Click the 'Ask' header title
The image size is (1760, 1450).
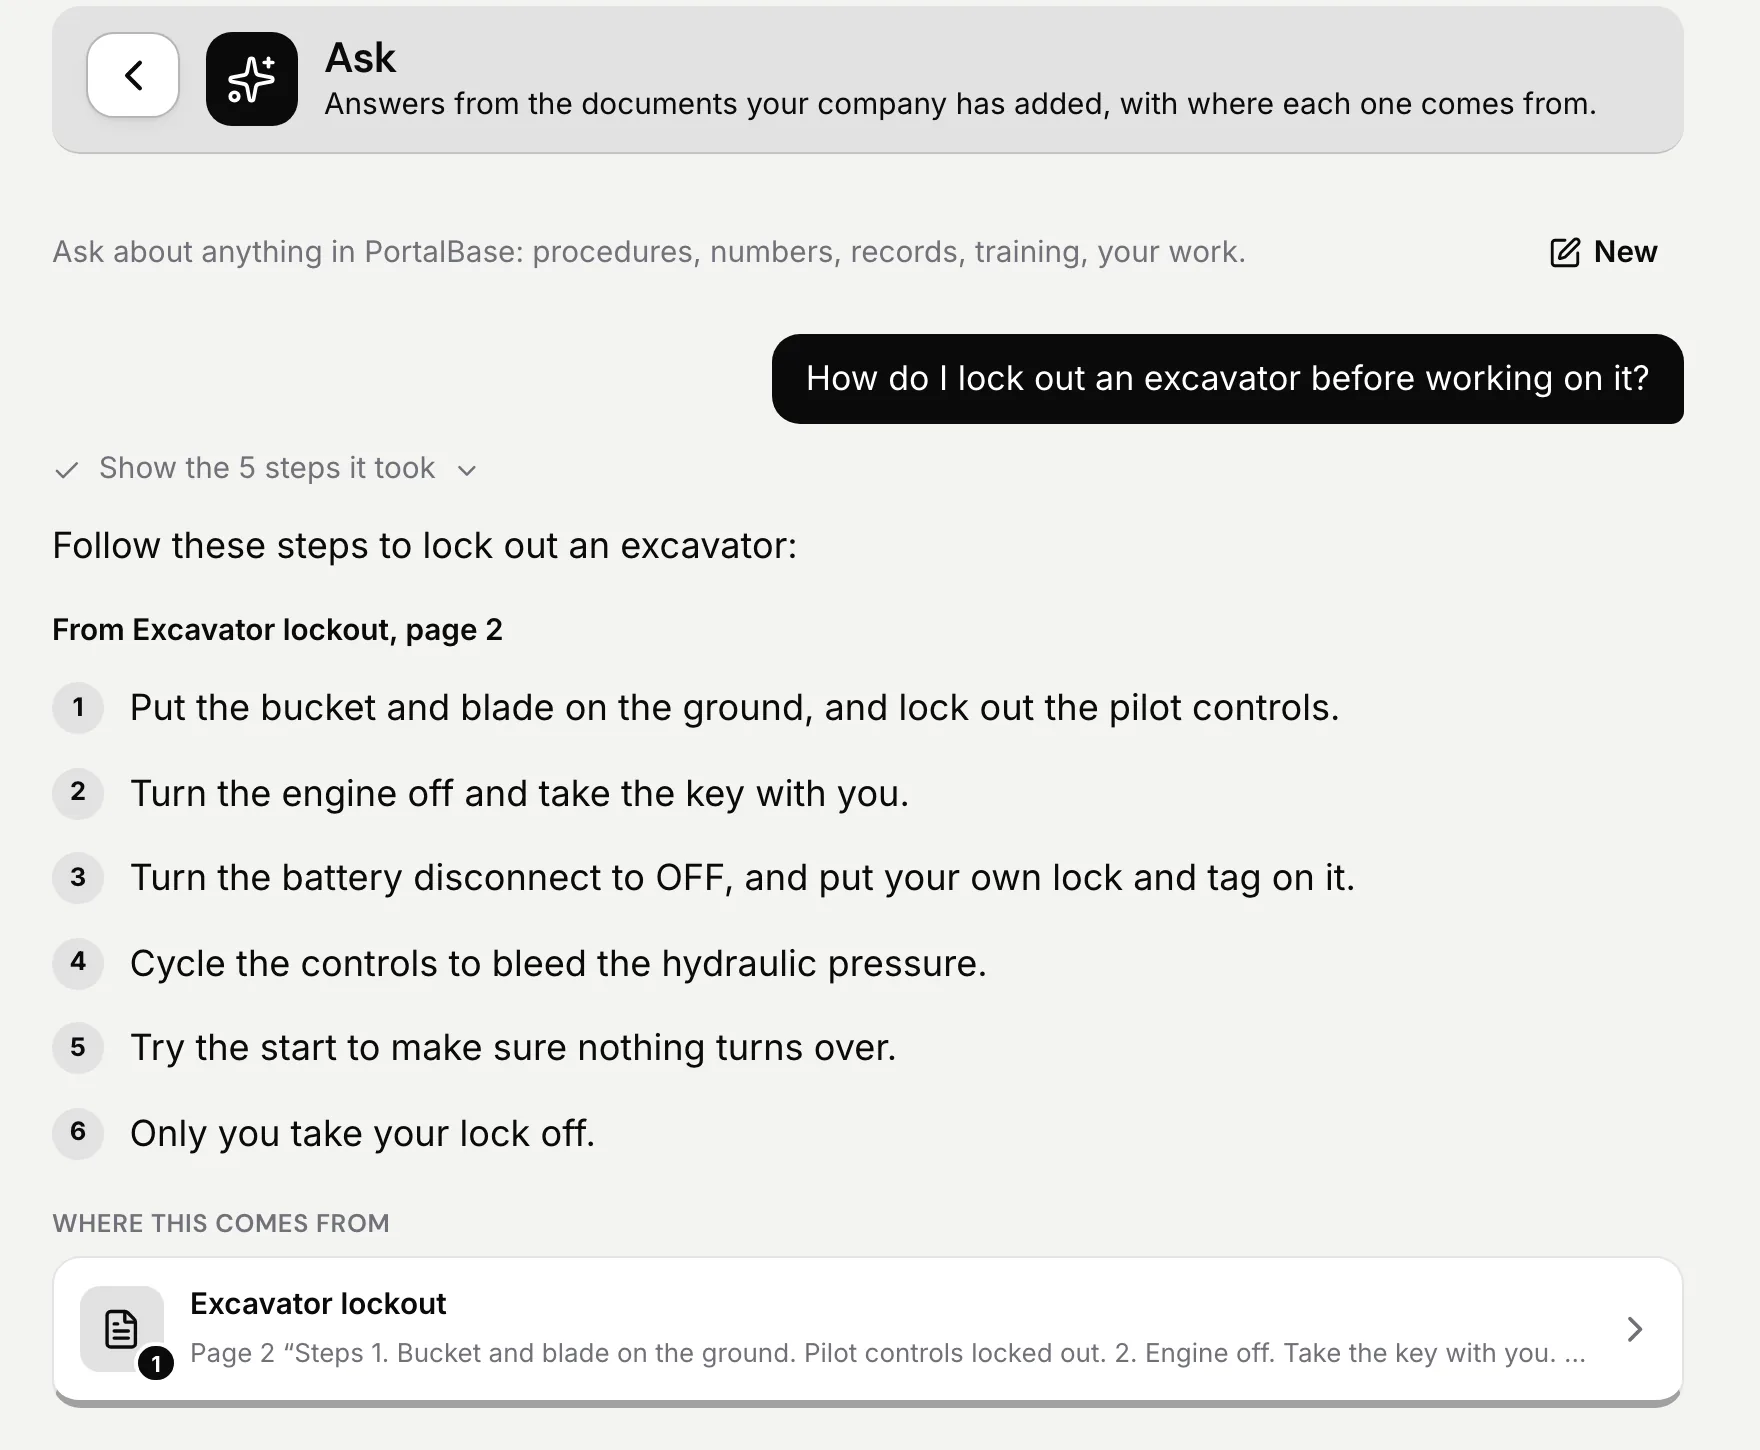[x=360, y=58]
